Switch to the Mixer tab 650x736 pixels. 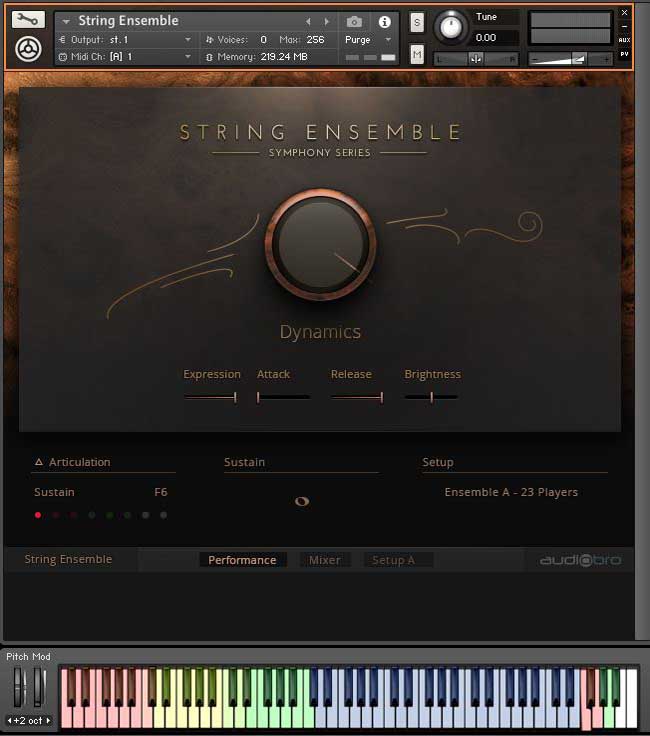(x=324, y=560)
